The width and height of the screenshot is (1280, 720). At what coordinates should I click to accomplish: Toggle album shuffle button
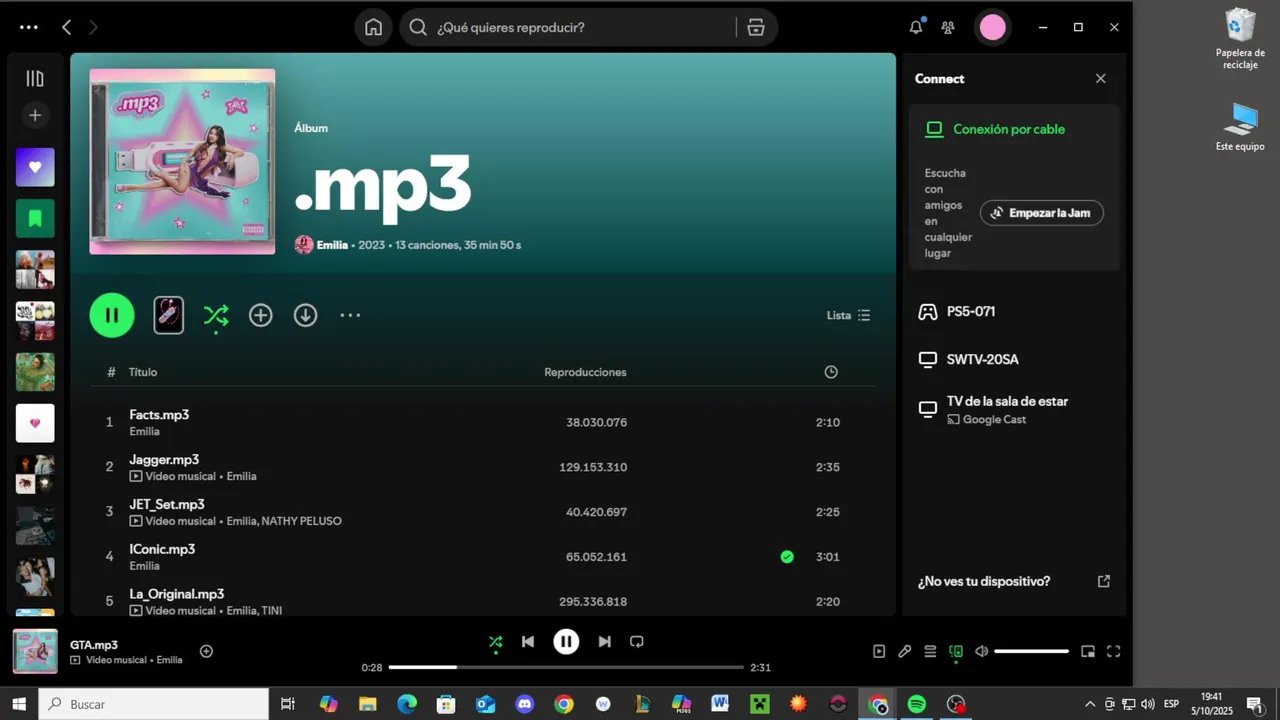(216, 316)
